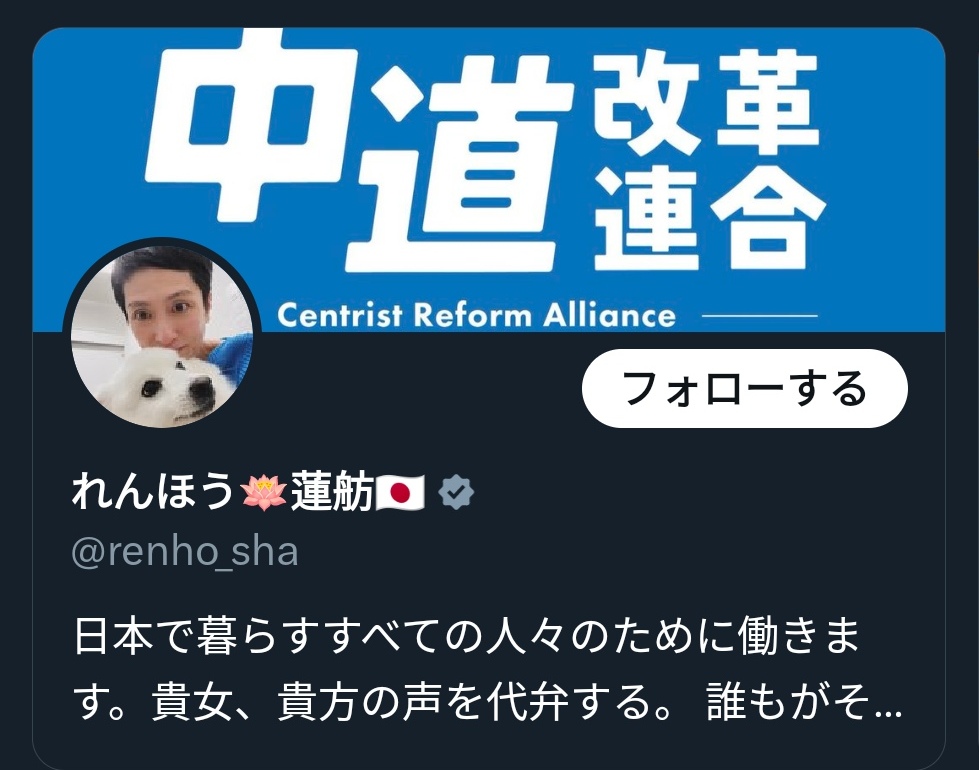Open the blue 中道改革連合 banner image
The height and width of the screenshot is (770, 979).
[x=489, y=179]
